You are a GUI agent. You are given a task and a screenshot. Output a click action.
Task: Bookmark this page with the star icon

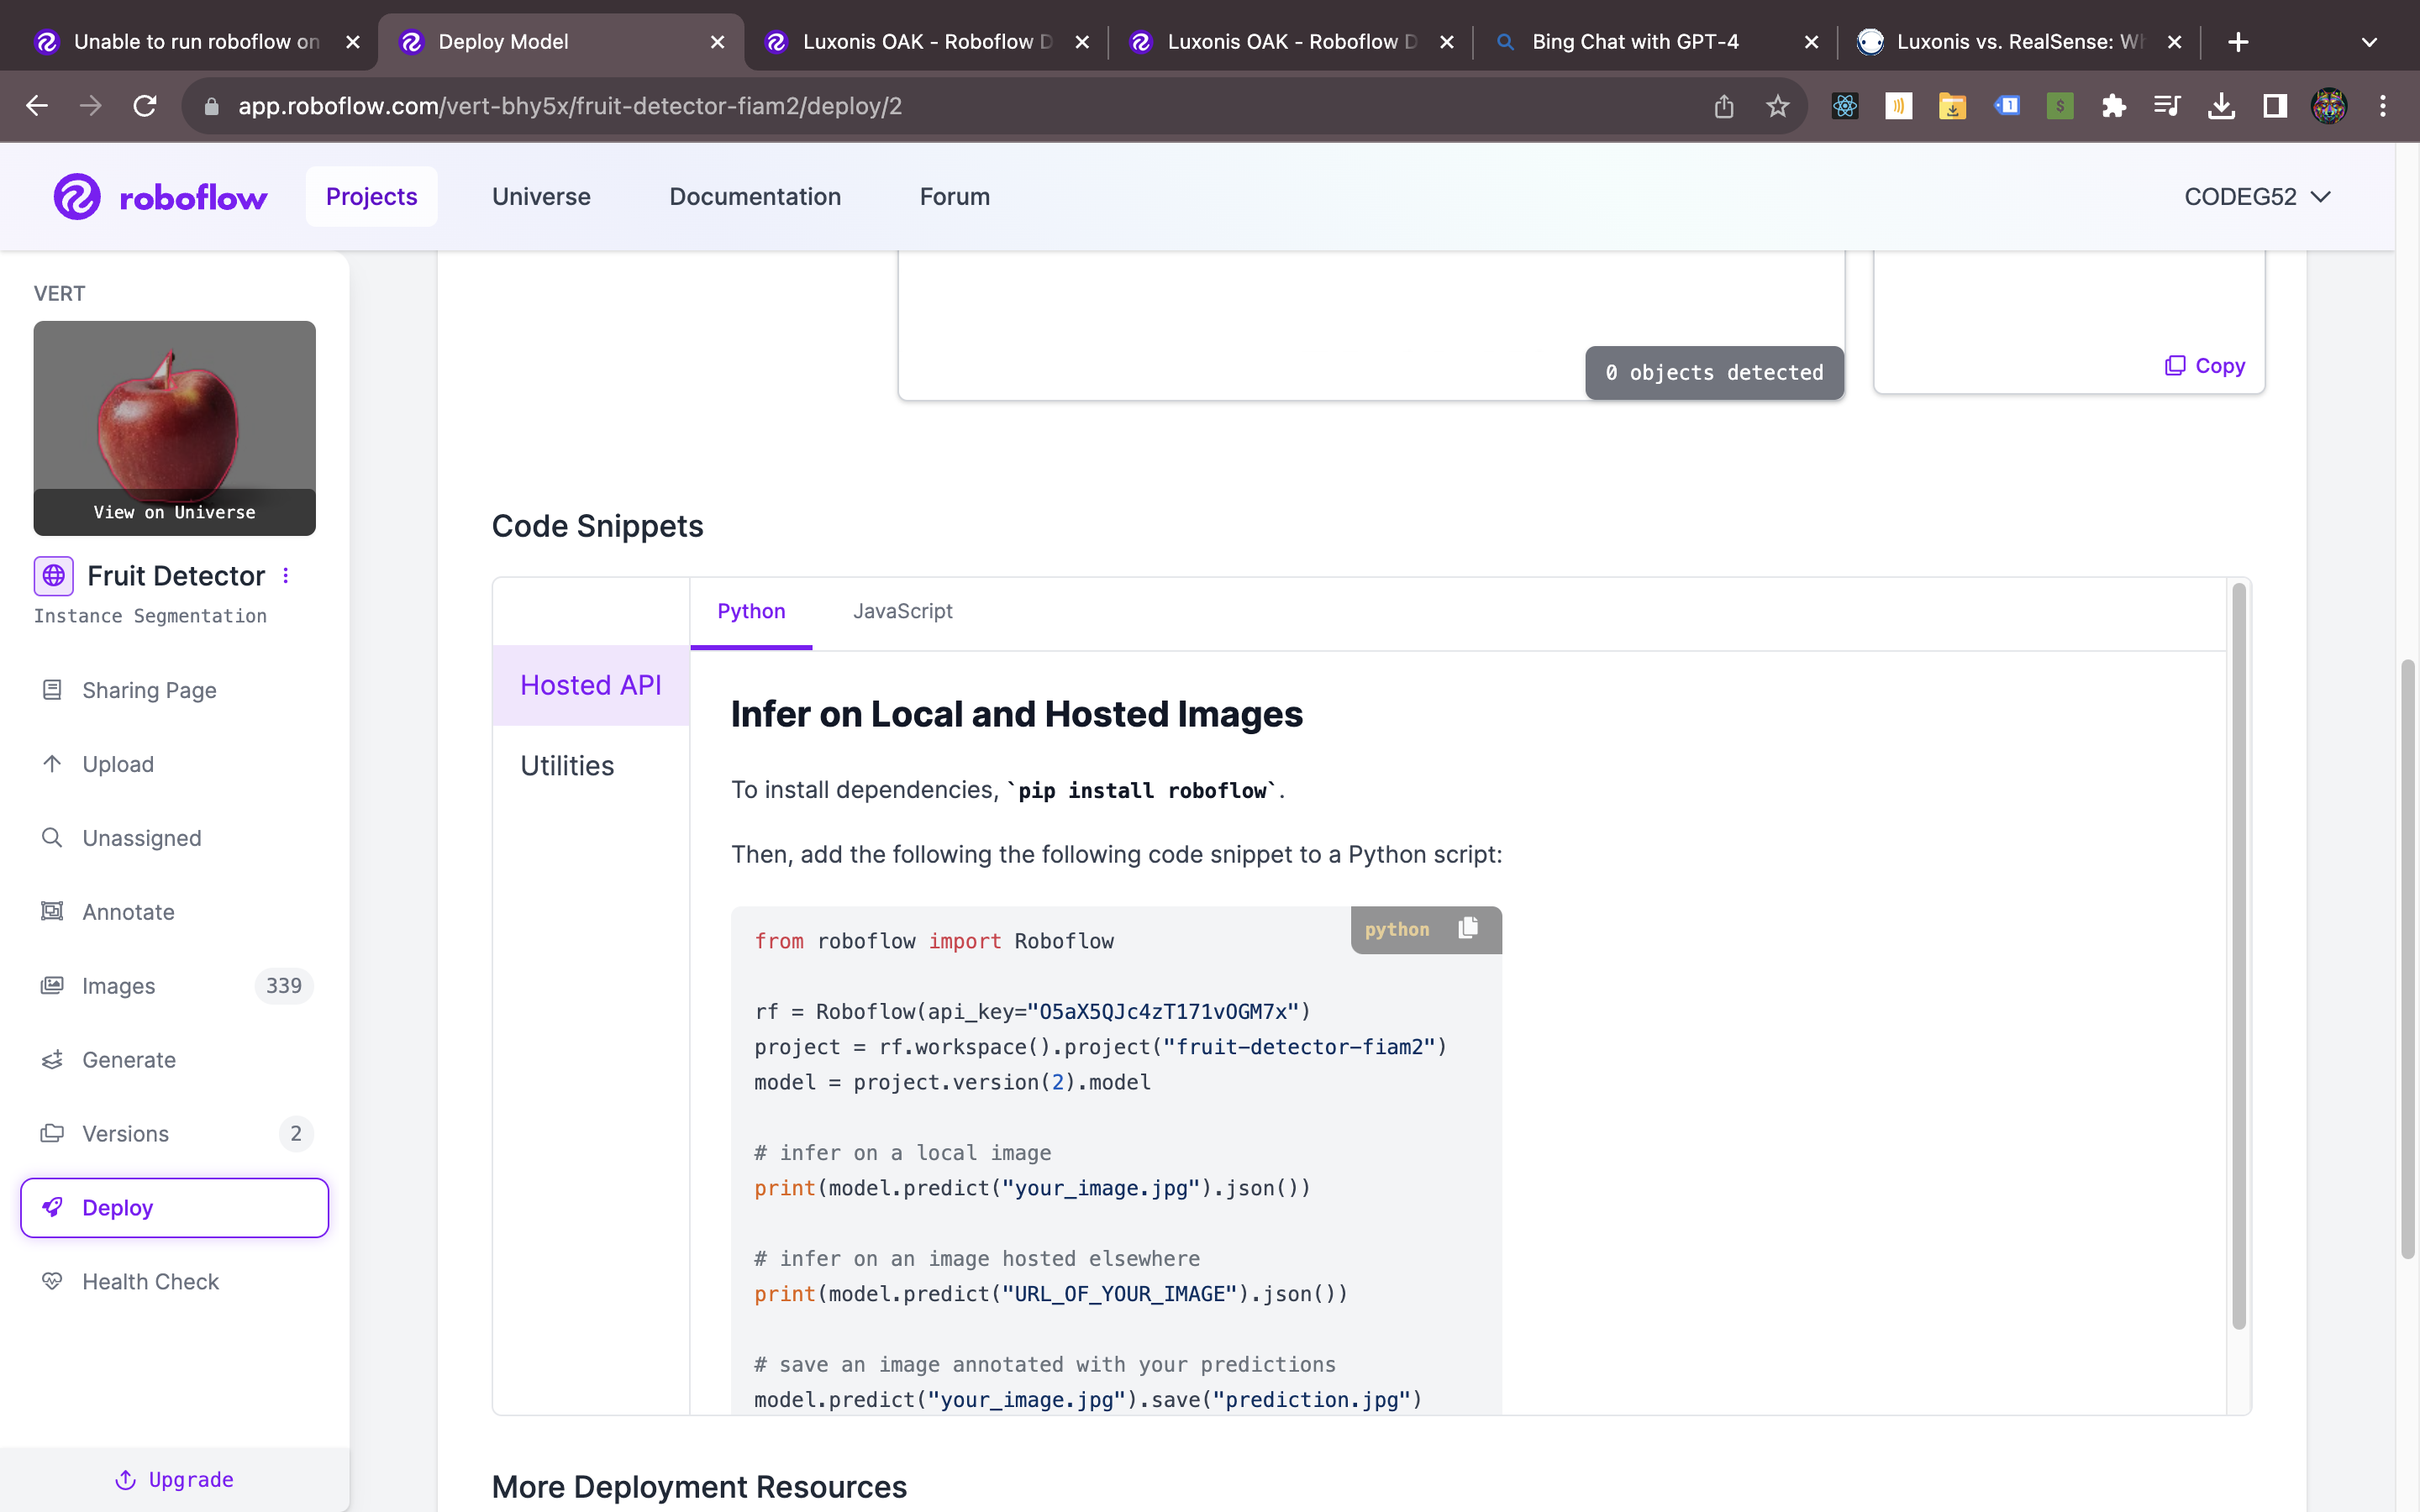click(1777, 106)
